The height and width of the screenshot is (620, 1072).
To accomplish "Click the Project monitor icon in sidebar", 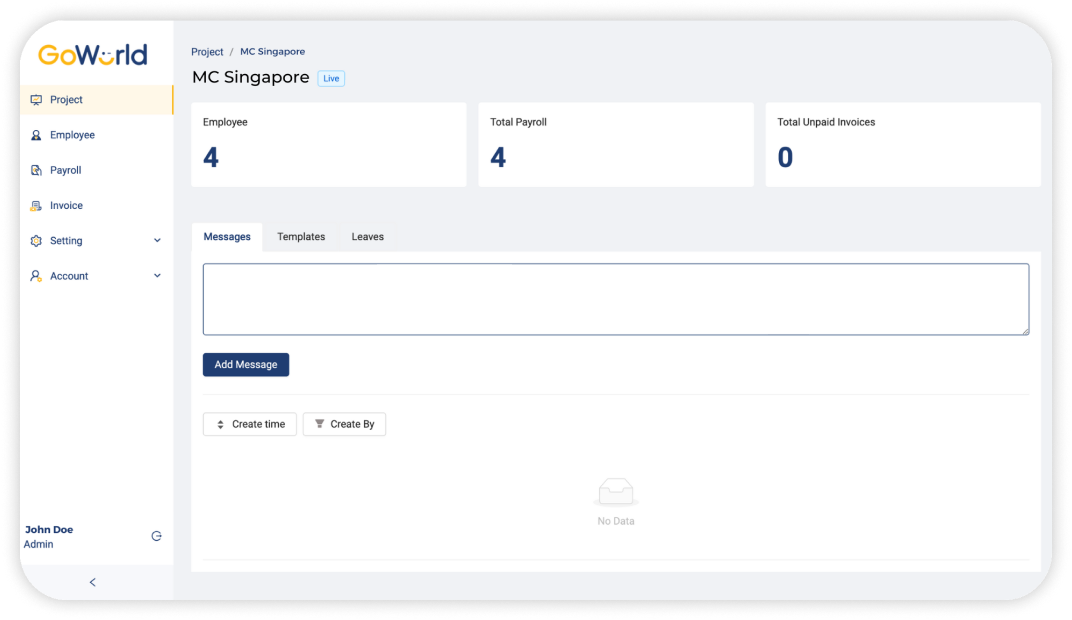I will coord(36,100).
